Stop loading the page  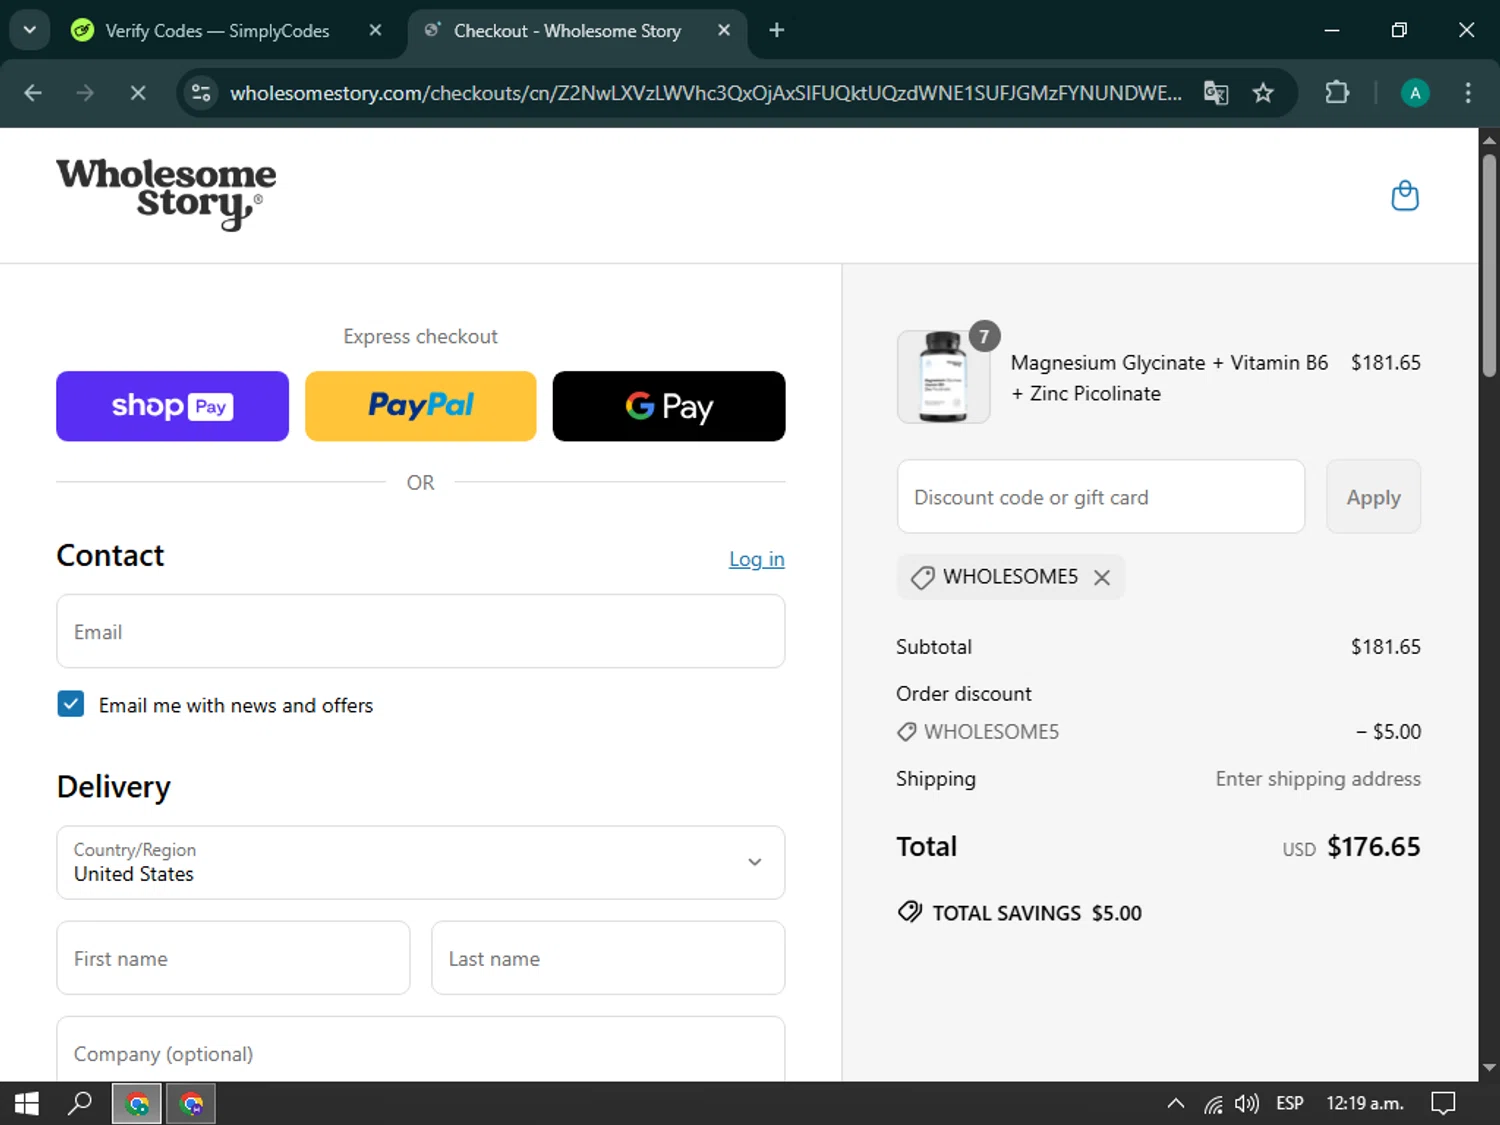(x=138, y=93)
